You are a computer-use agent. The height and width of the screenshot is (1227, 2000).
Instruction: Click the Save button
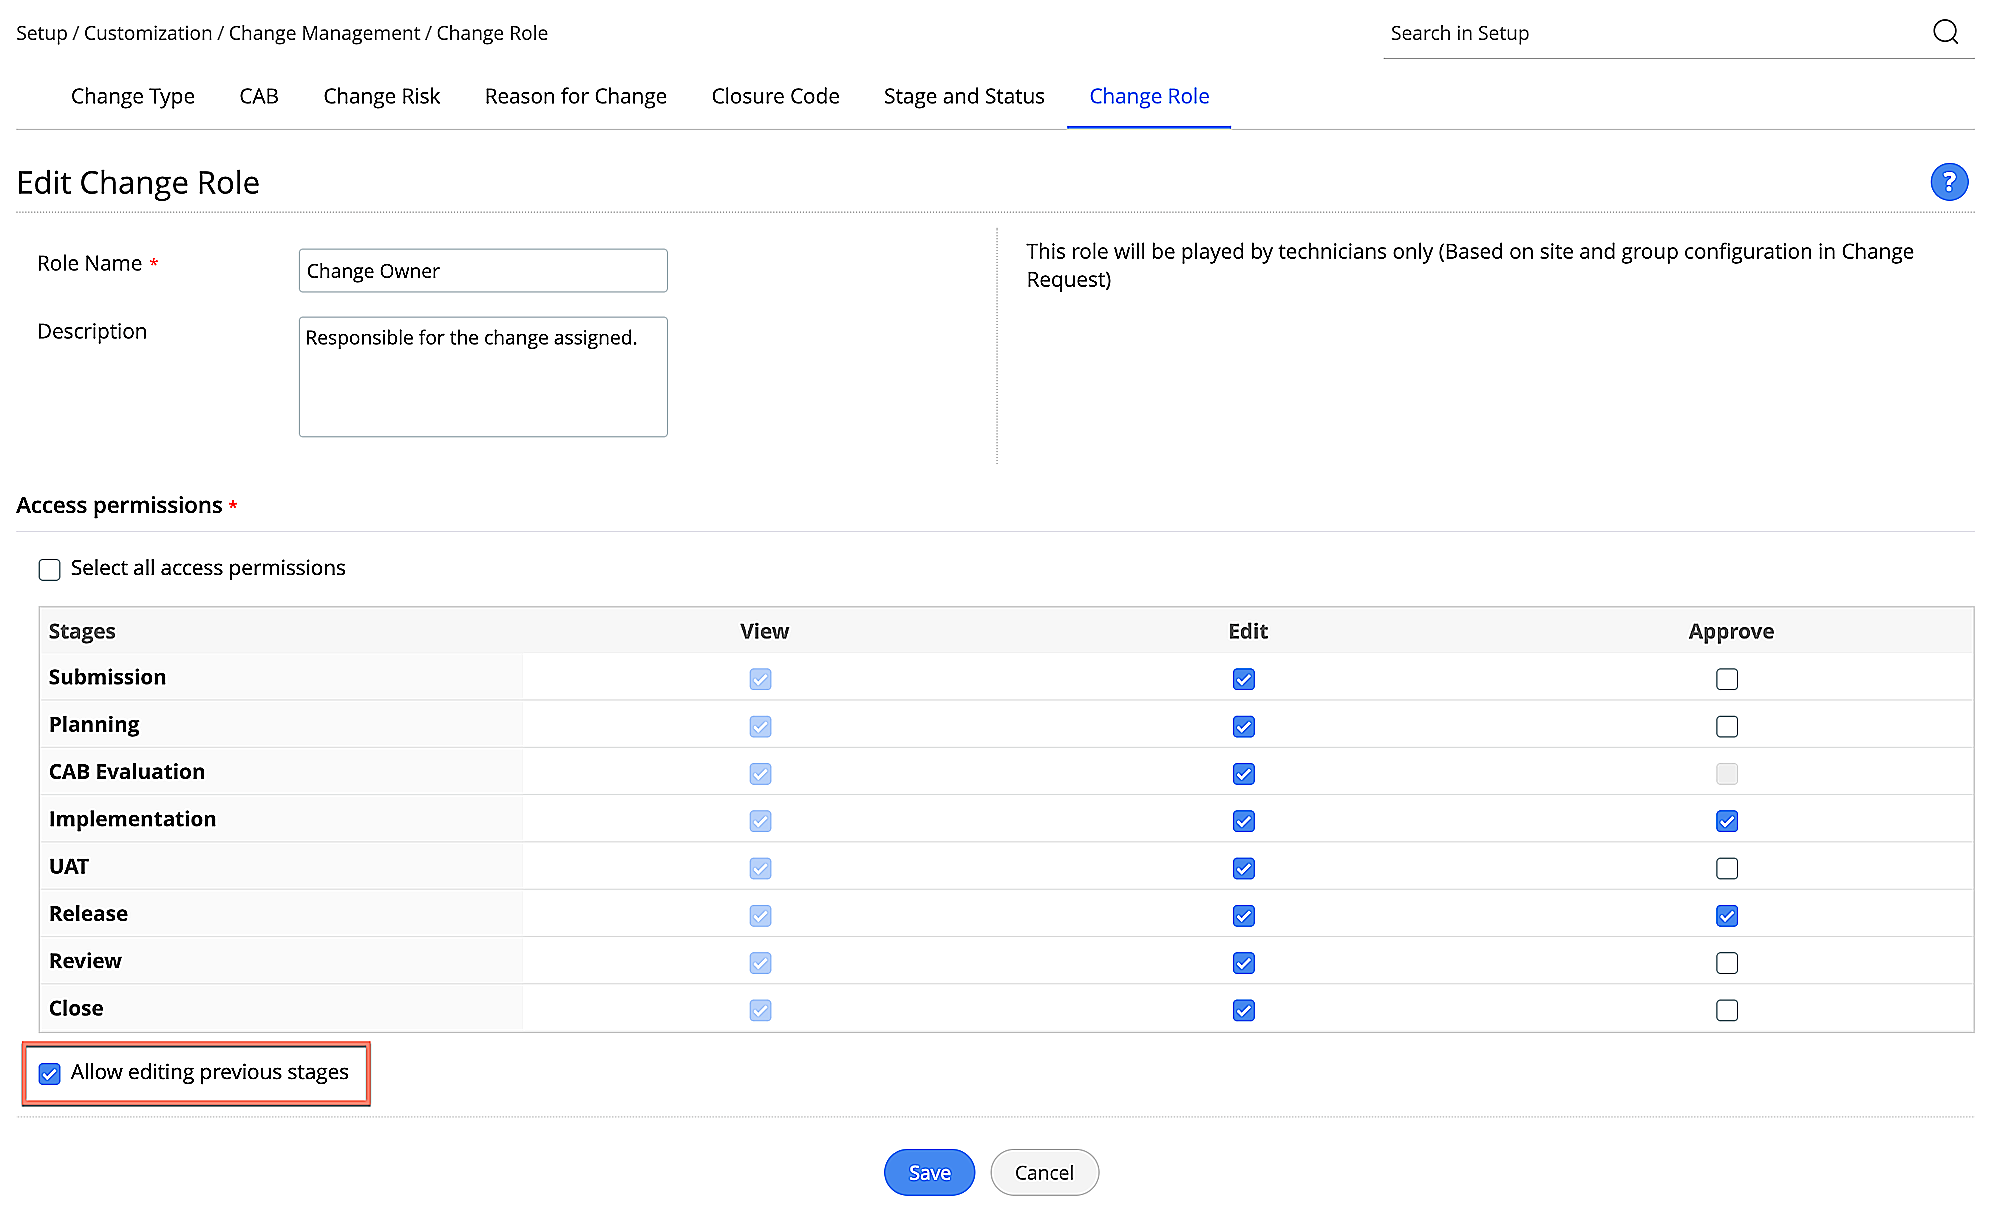928,1172
